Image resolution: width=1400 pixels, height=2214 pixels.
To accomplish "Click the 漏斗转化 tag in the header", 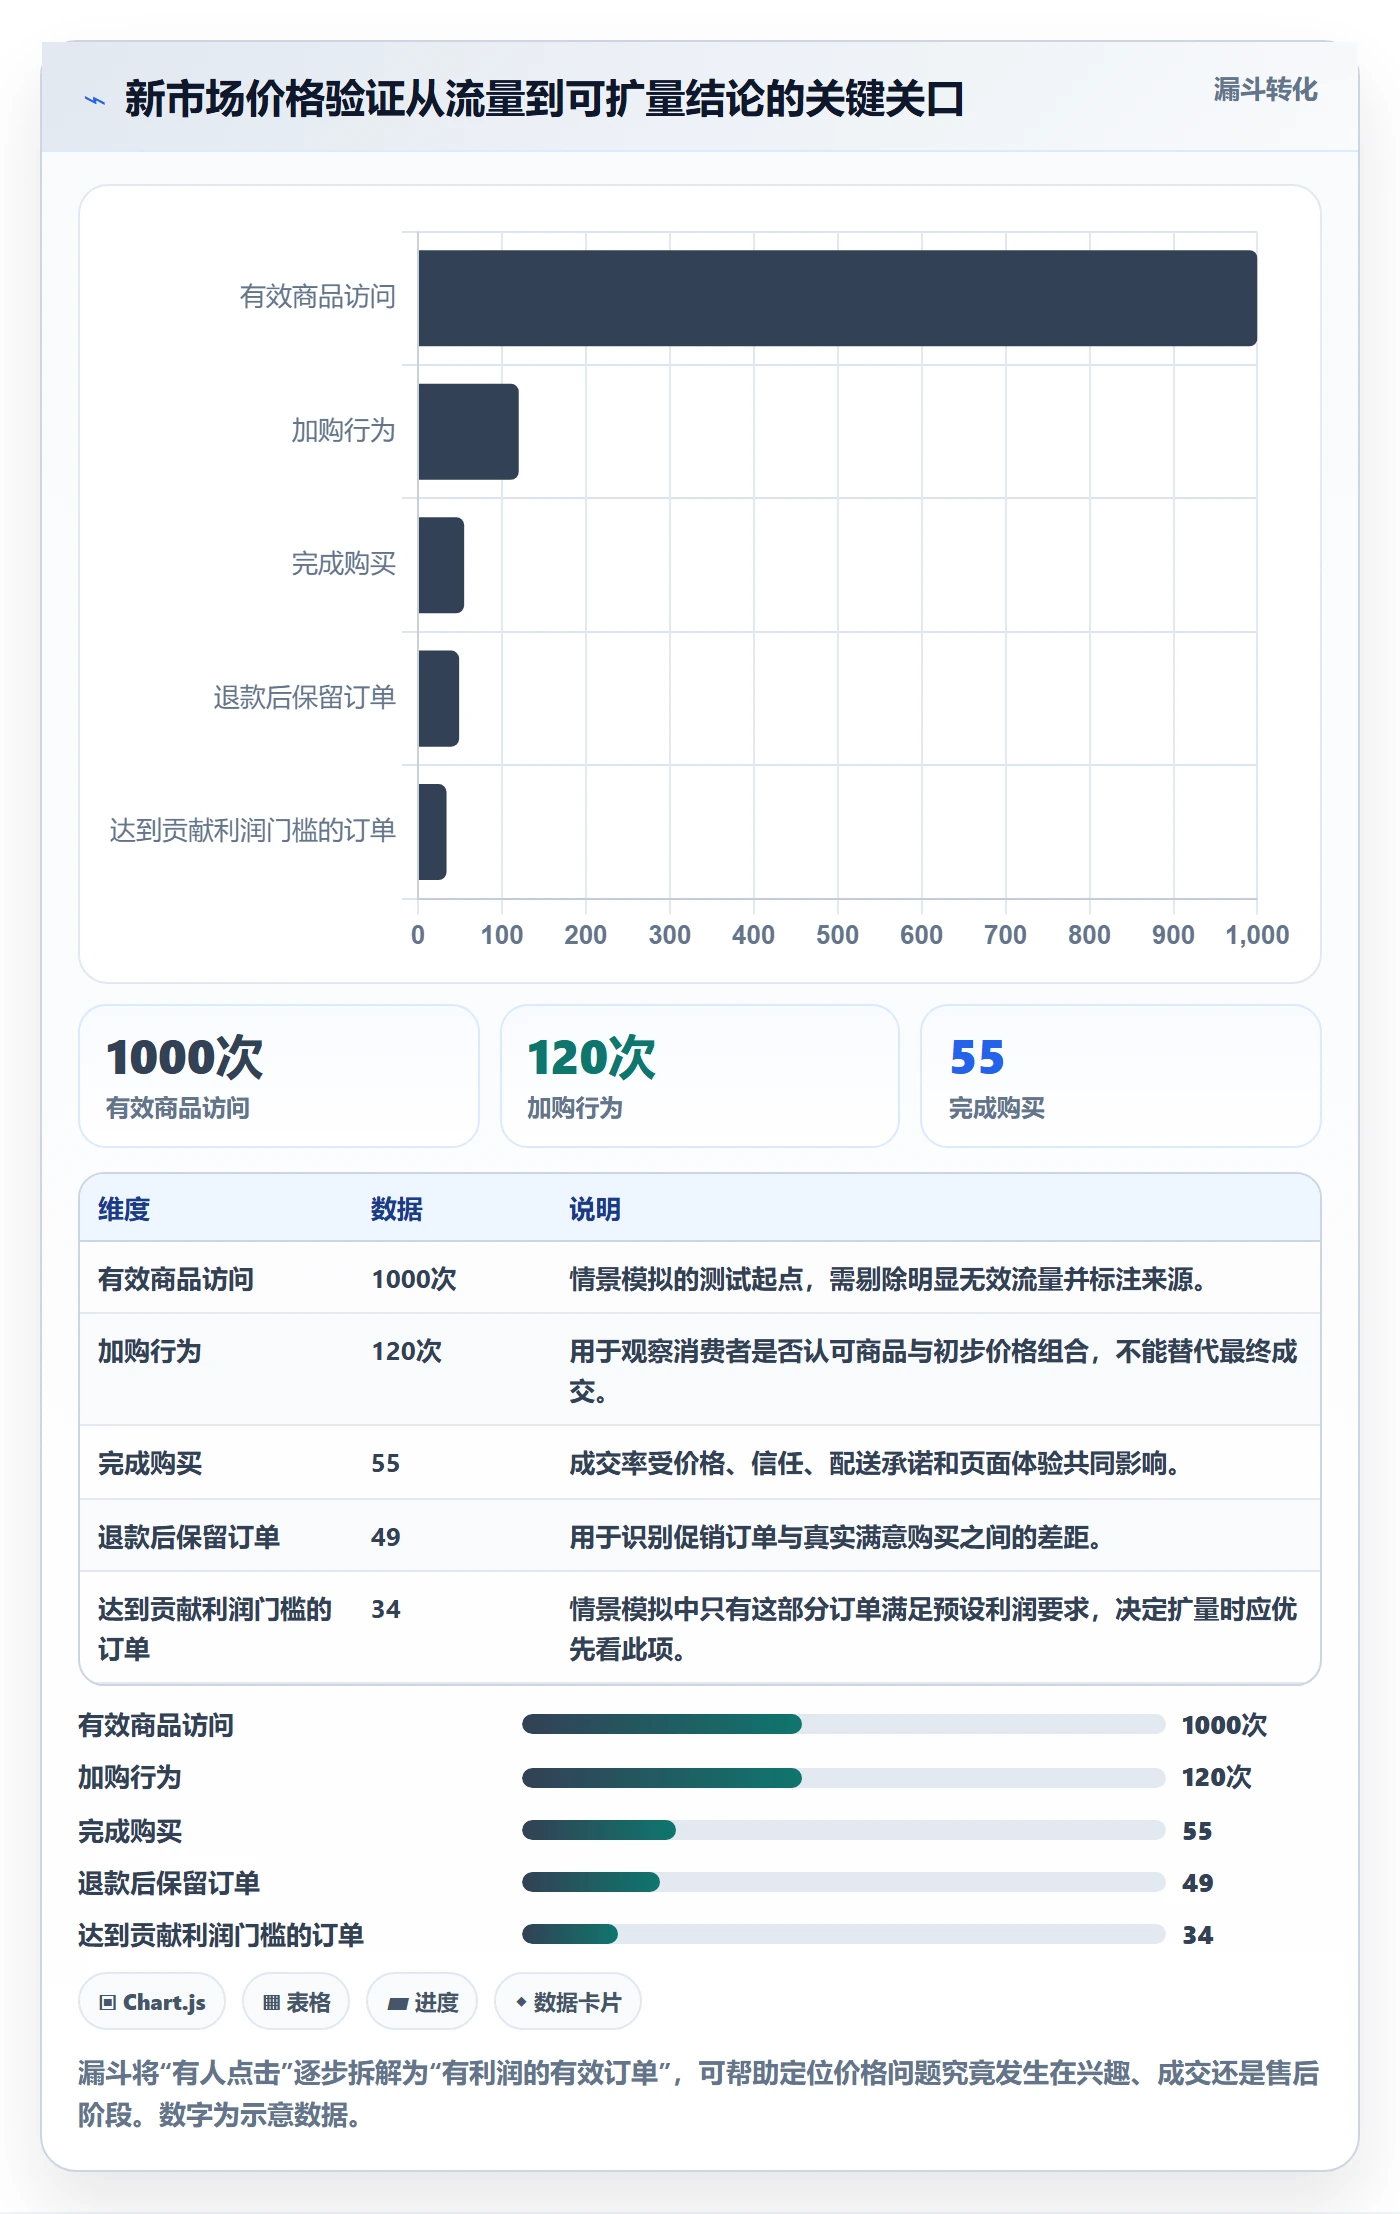I will pos(1265,90).
